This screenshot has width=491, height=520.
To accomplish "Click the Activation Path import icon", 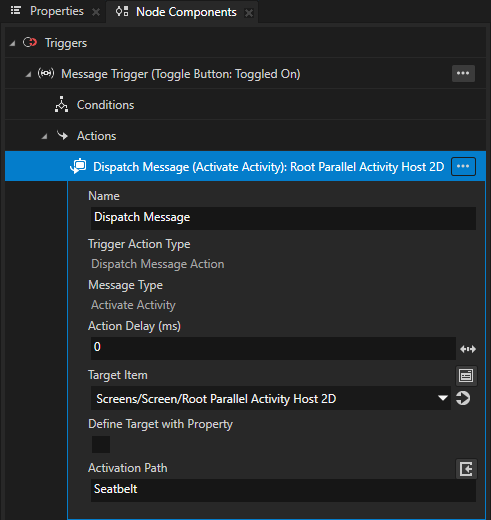I will [x=466, y=469].
